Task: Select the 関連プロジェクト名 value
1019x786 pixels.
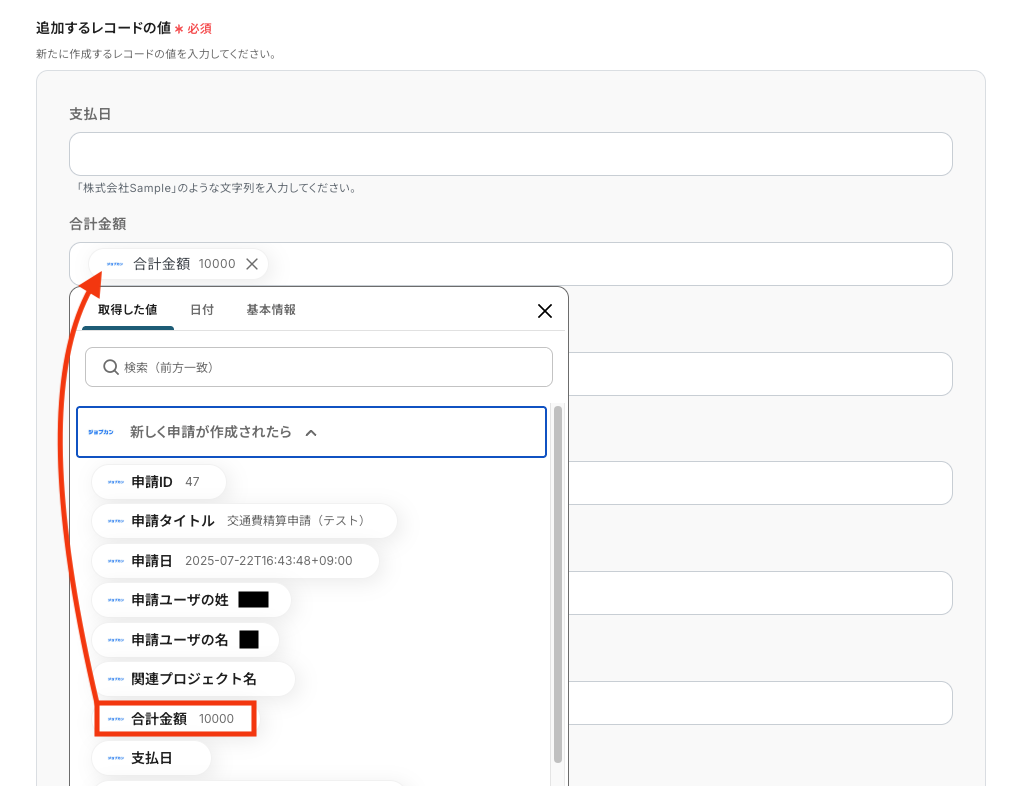Action: (193, 679)
